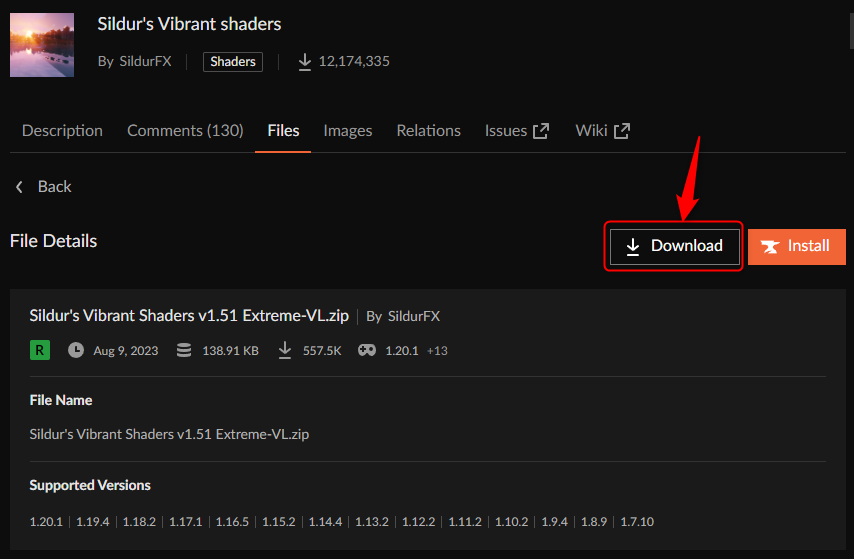Select the file name text under File Name
Viewport: 854px width, 559px height.
coord(169,434)
